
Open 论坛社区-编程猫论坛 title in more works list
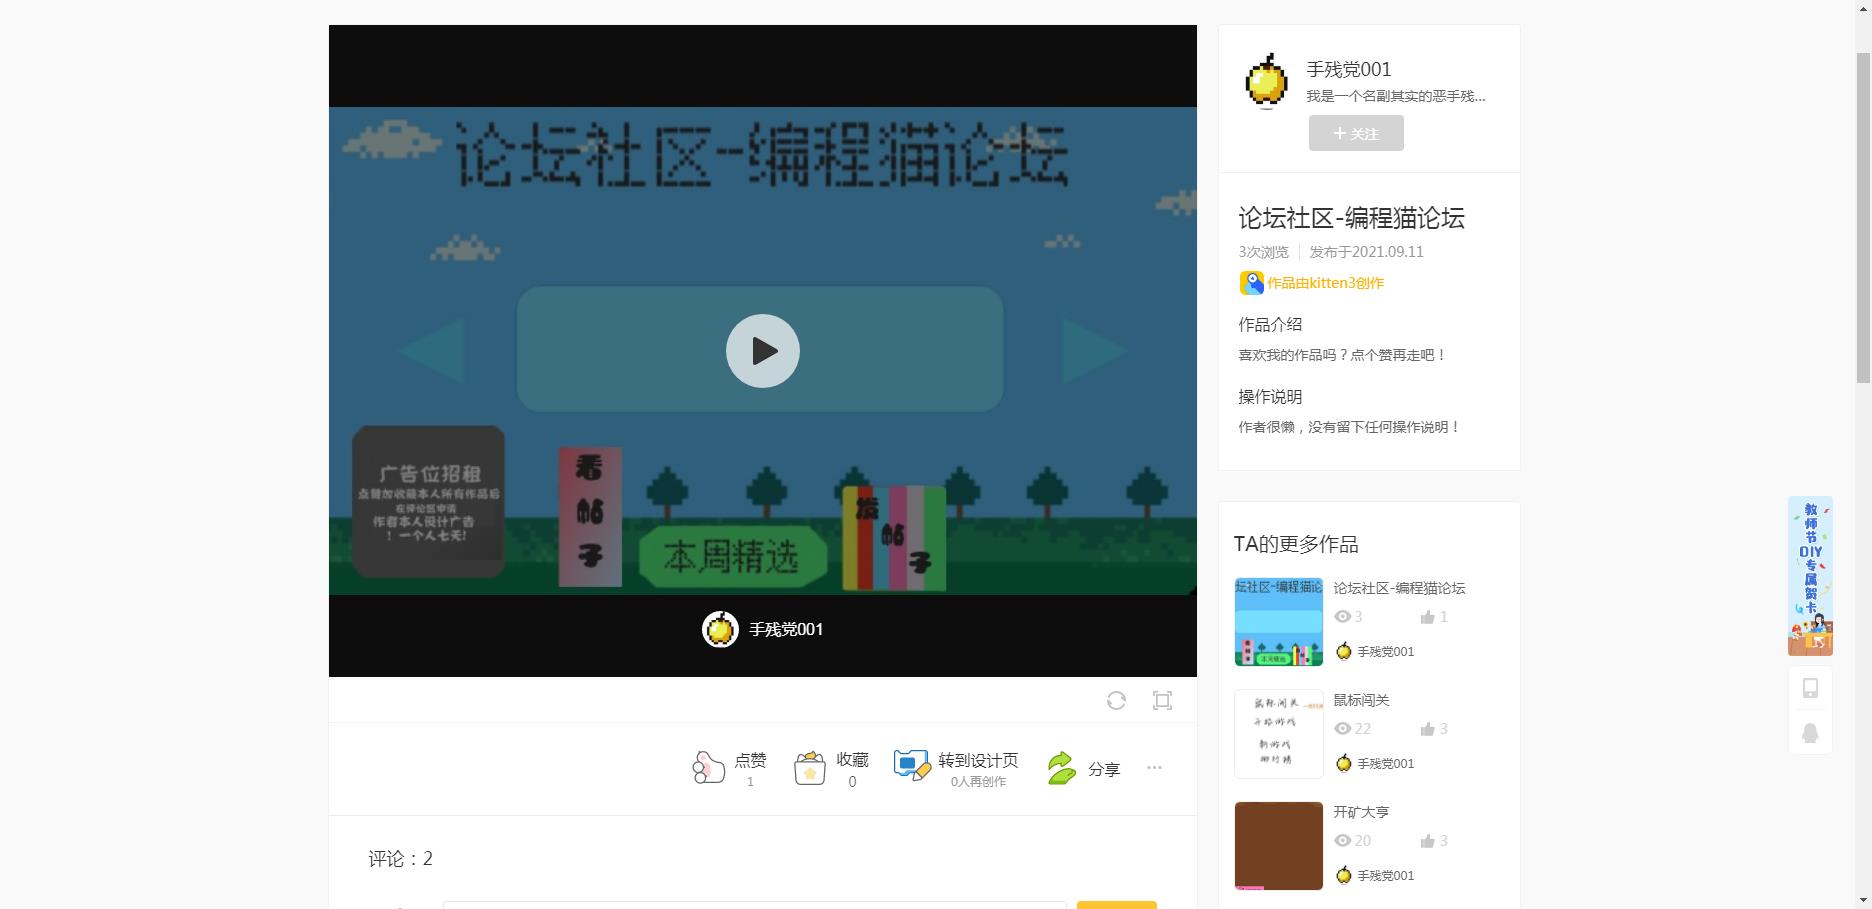(1399, 588)
